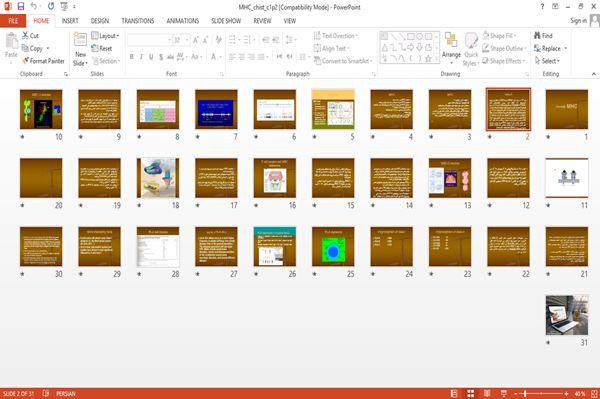Click the Clear All Formatting icon
The height and width of the screenshot is (399, 600).
pos(218,40)
